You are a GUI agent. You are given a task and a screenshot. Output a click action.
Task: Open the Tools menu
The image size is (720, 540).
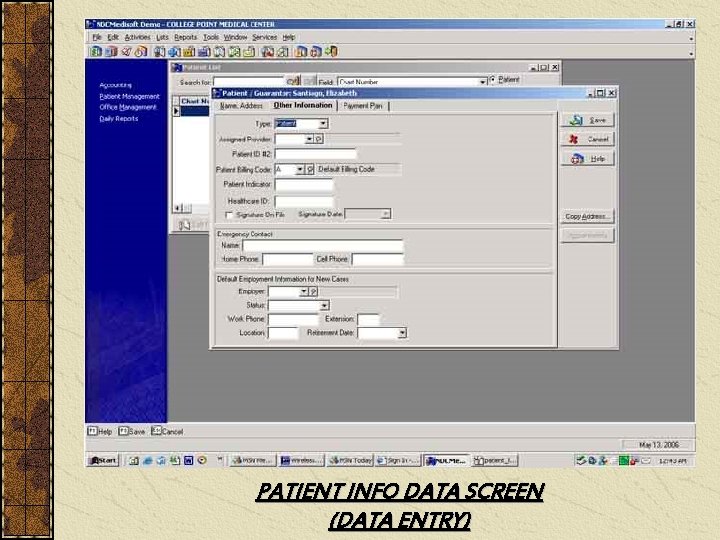[x=211, y=37]
